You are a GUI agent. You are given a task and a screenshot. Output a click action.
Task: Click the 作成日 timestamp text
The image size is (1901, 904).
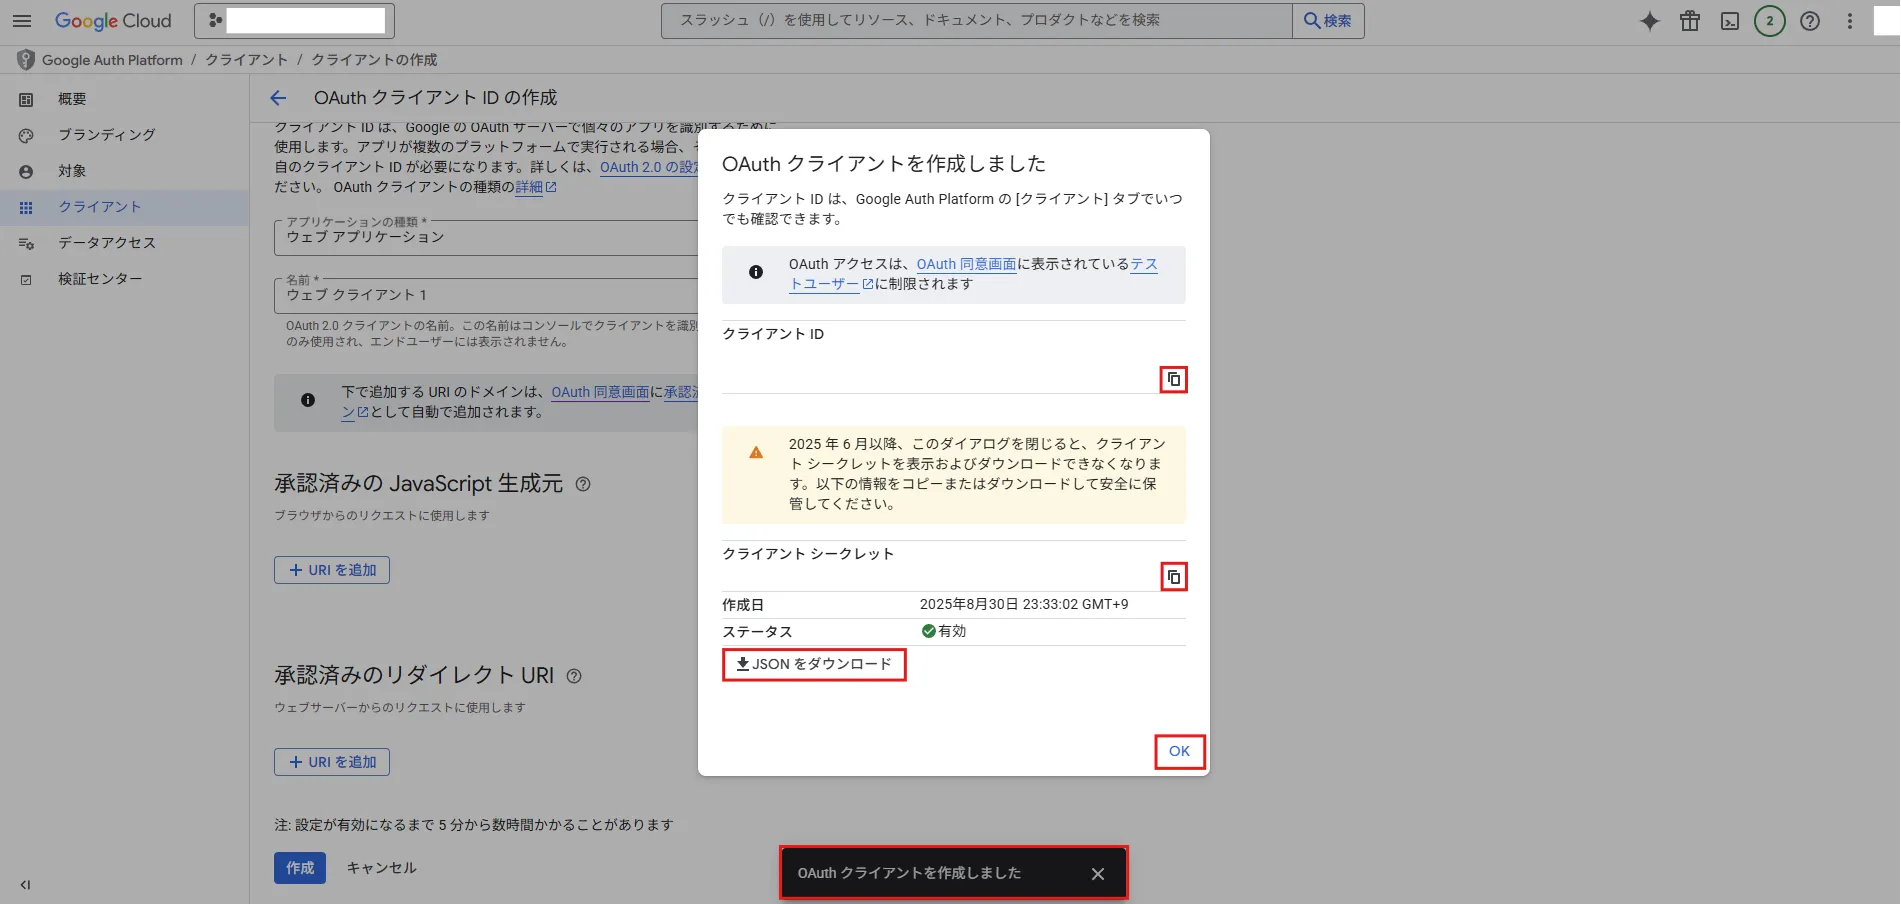click(x=1024, y=604)
